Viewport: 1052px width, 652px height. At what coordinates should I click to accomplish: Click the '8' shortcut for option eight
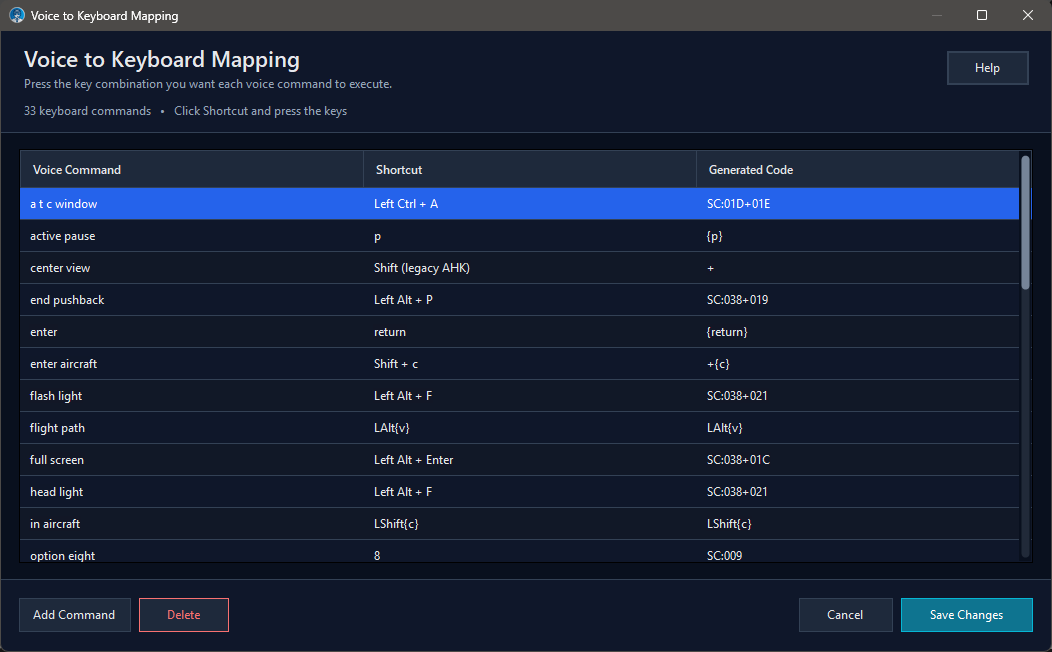[377, 555]
